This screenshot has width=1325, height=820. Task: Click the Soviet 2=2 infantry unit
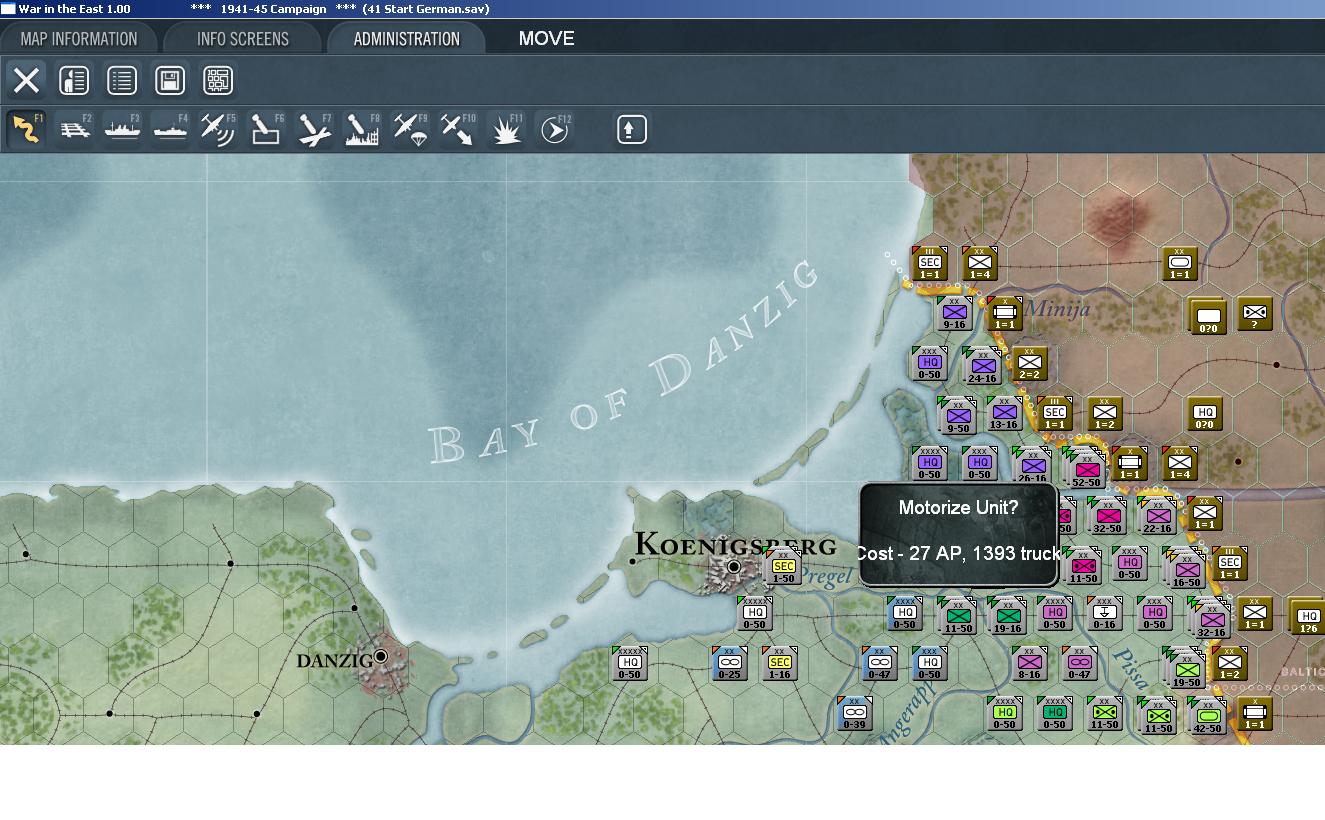(x=1030, y=364)
